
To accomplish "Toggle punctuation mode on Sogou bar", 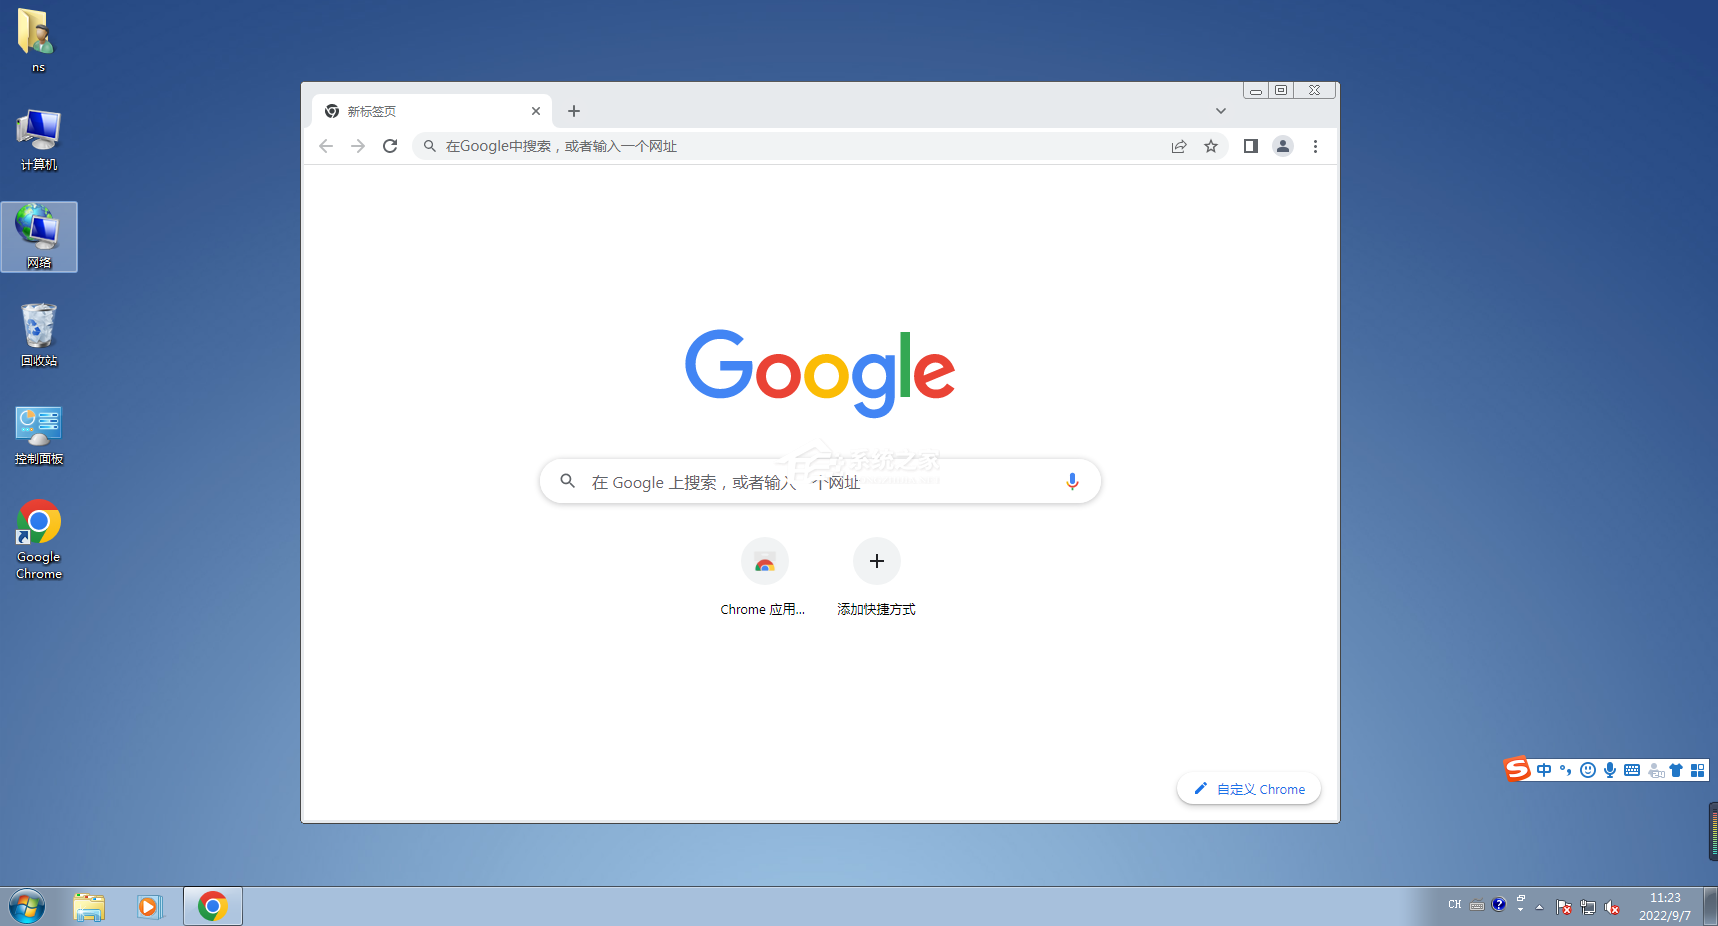I will pyautogui.click(x=1565, y=770).
